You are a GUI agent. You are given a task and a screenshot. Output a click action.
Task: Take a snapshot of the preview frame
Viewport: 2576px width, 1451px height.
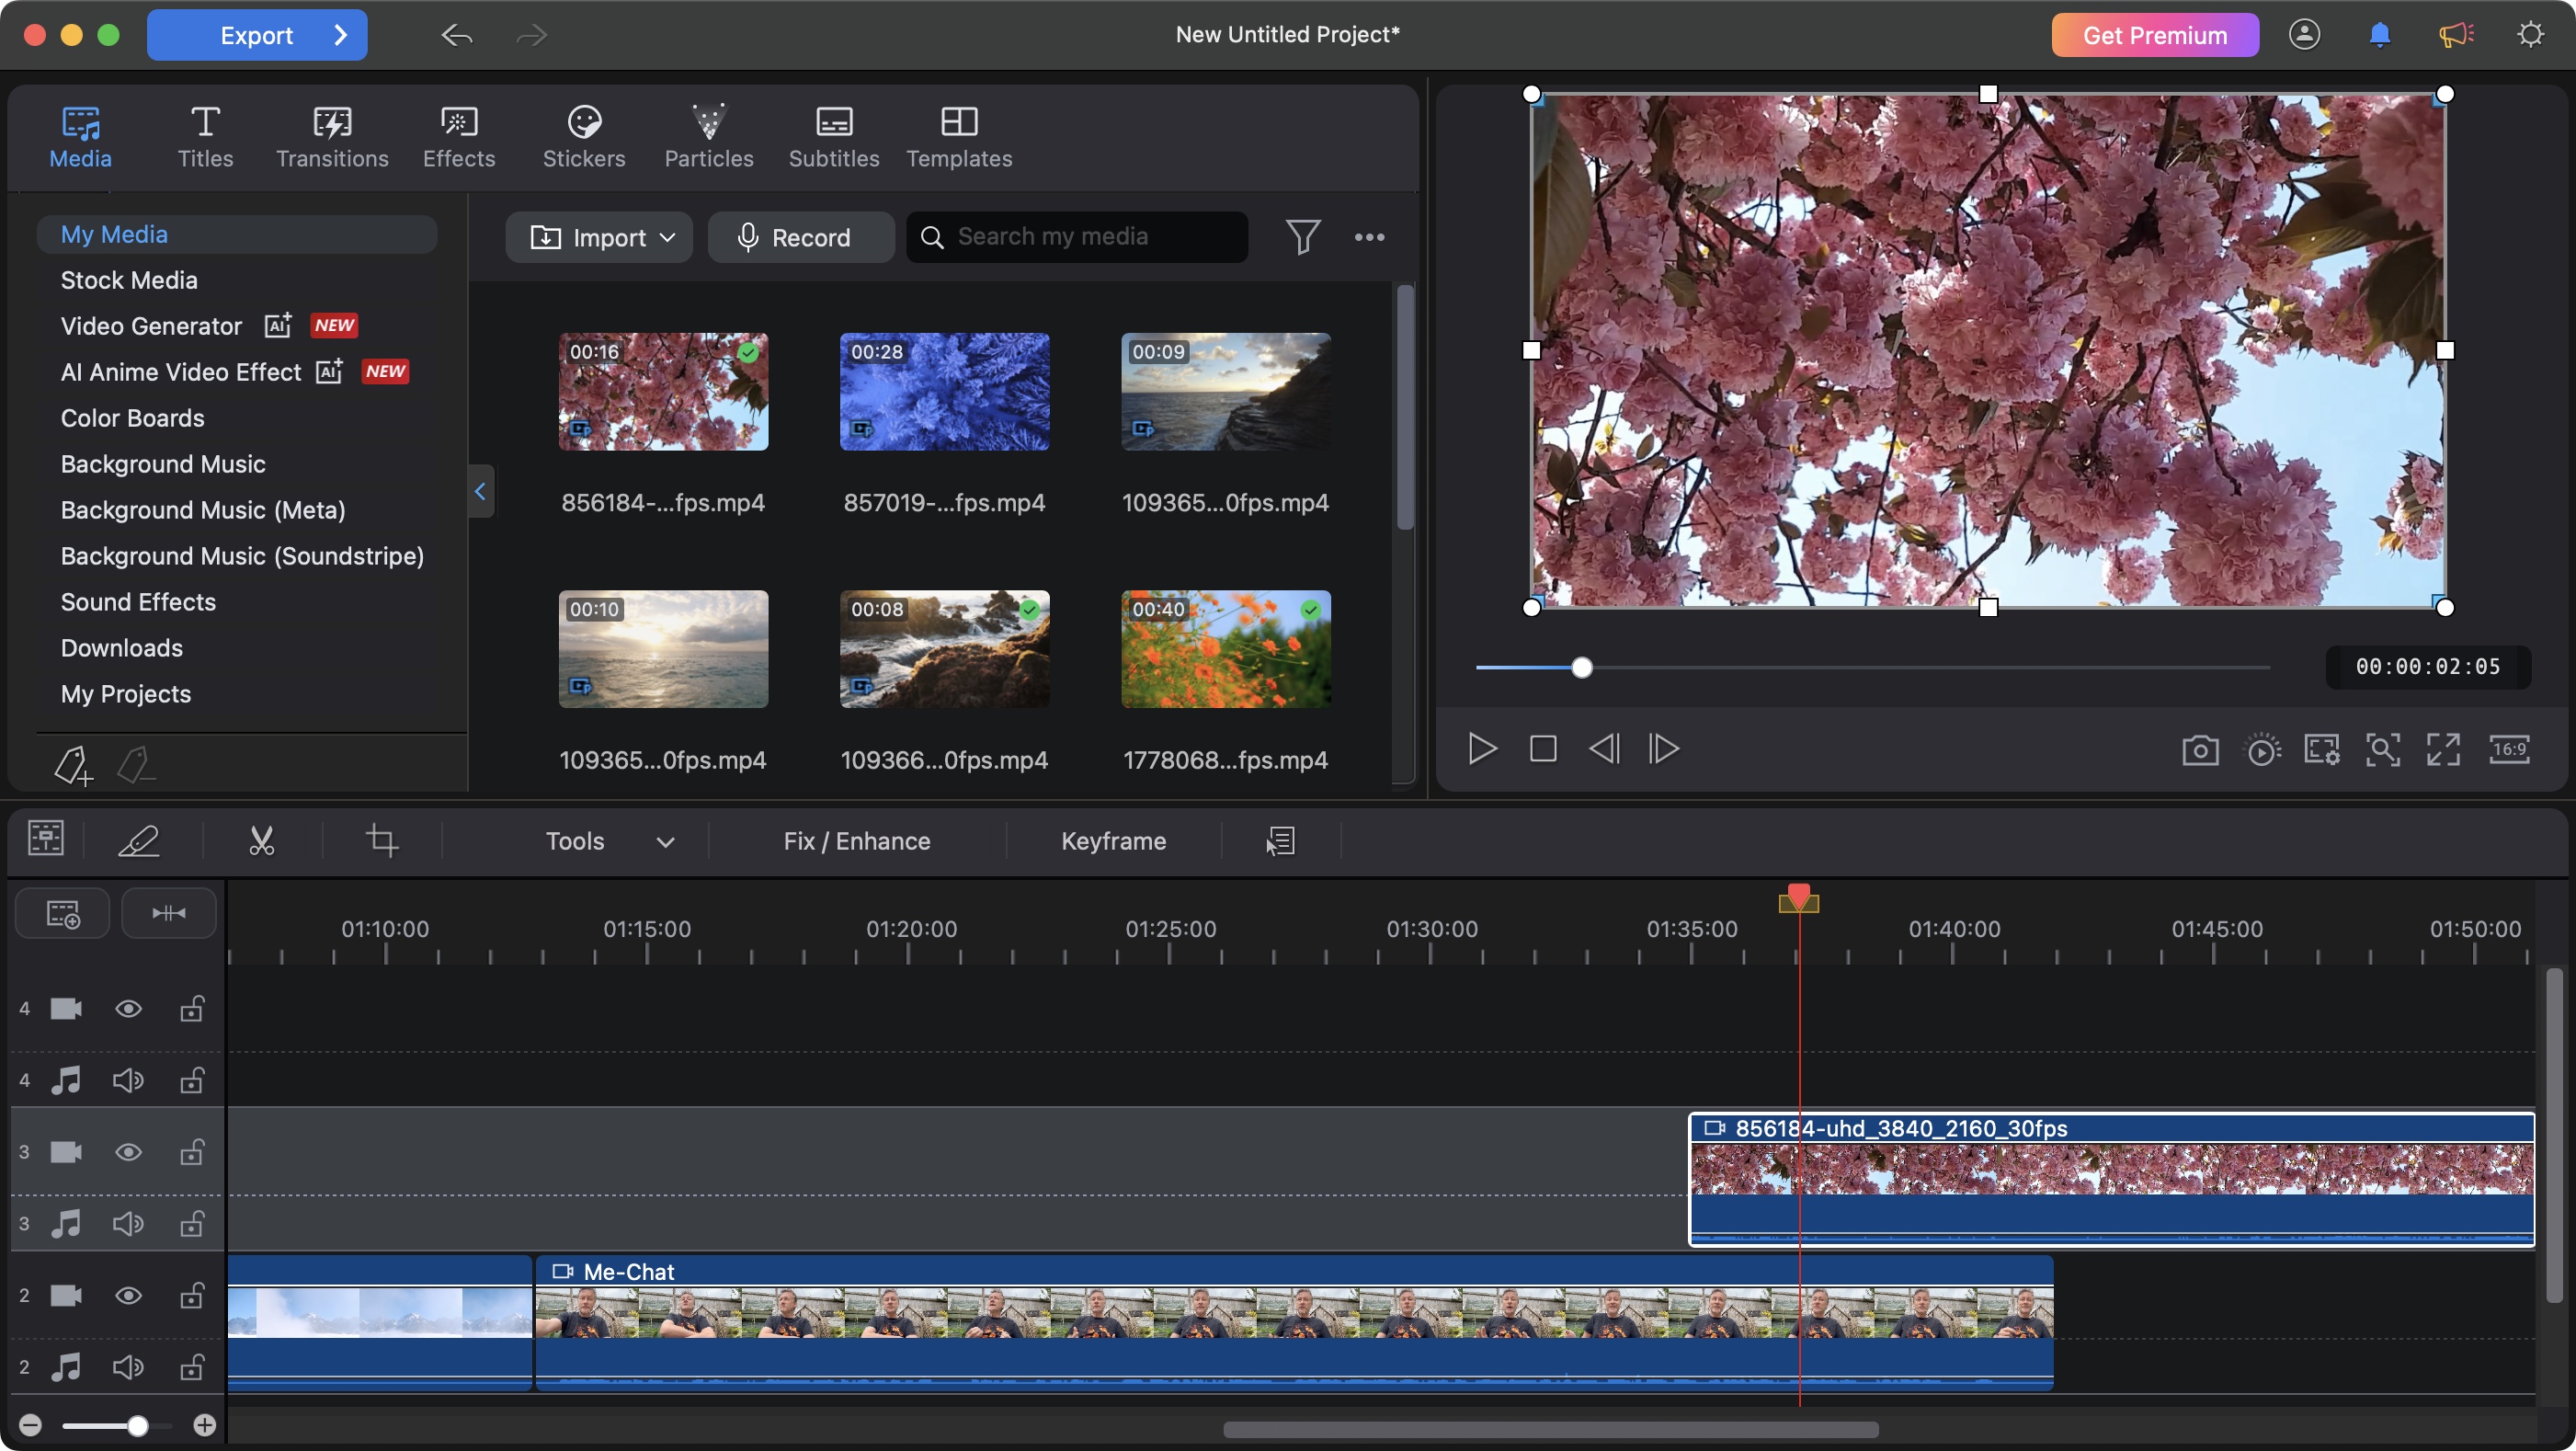tap(2200, 749)
